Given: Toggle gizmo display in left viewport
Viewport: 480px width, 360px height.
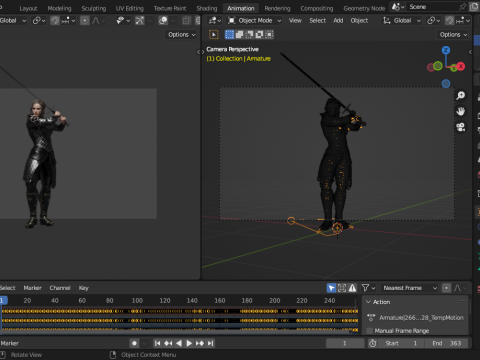Looking at the screenshot, I should [x=140, y=21].
